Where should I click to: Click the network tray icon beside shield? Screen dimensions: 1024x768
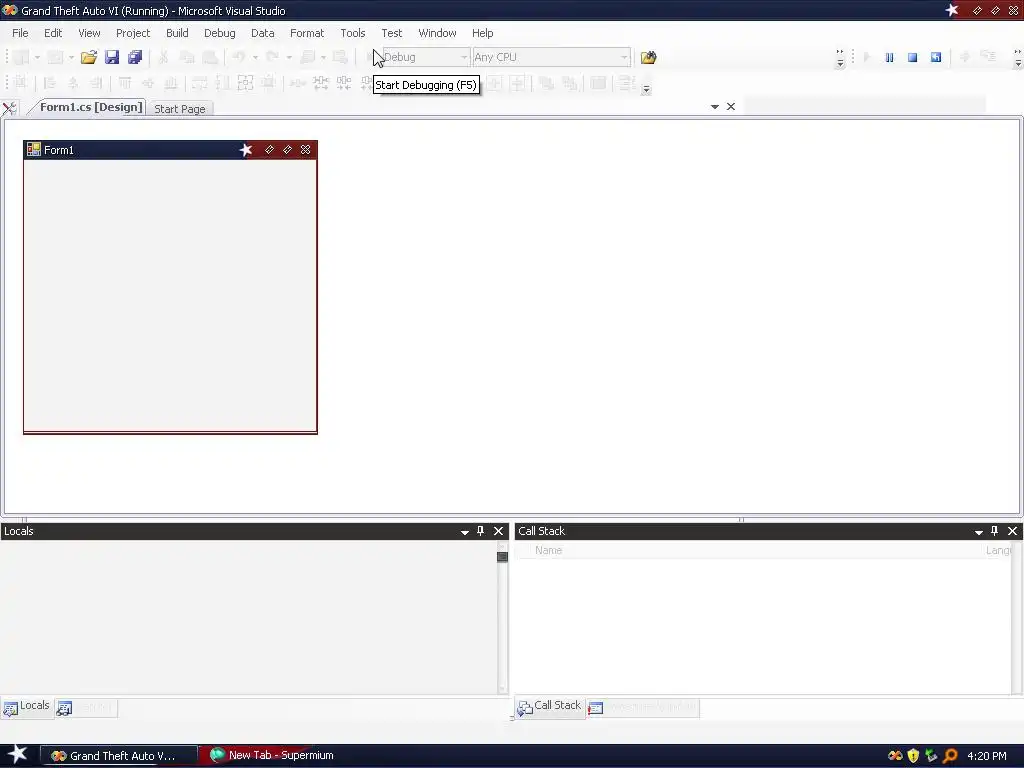[931, 756]
